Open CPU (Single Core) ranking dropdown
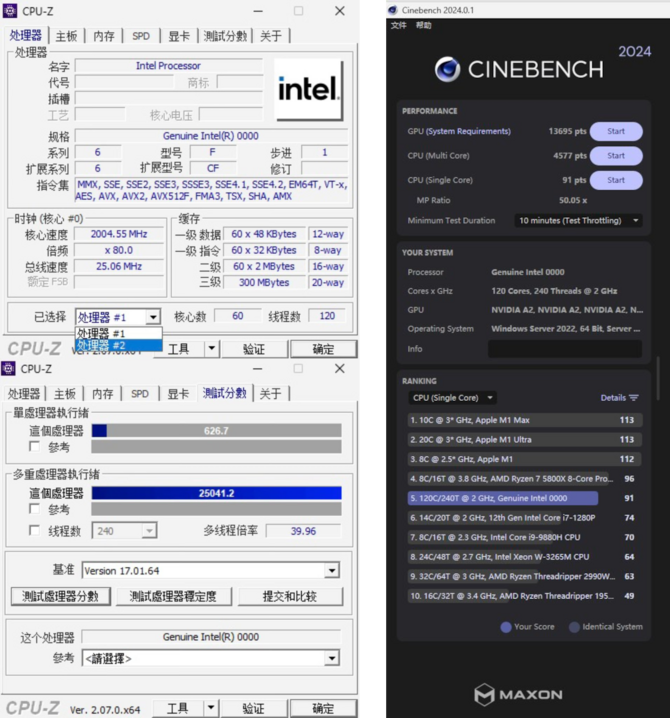Image resolution: width=670 pixels, height=718 pixels. (452, 398)
